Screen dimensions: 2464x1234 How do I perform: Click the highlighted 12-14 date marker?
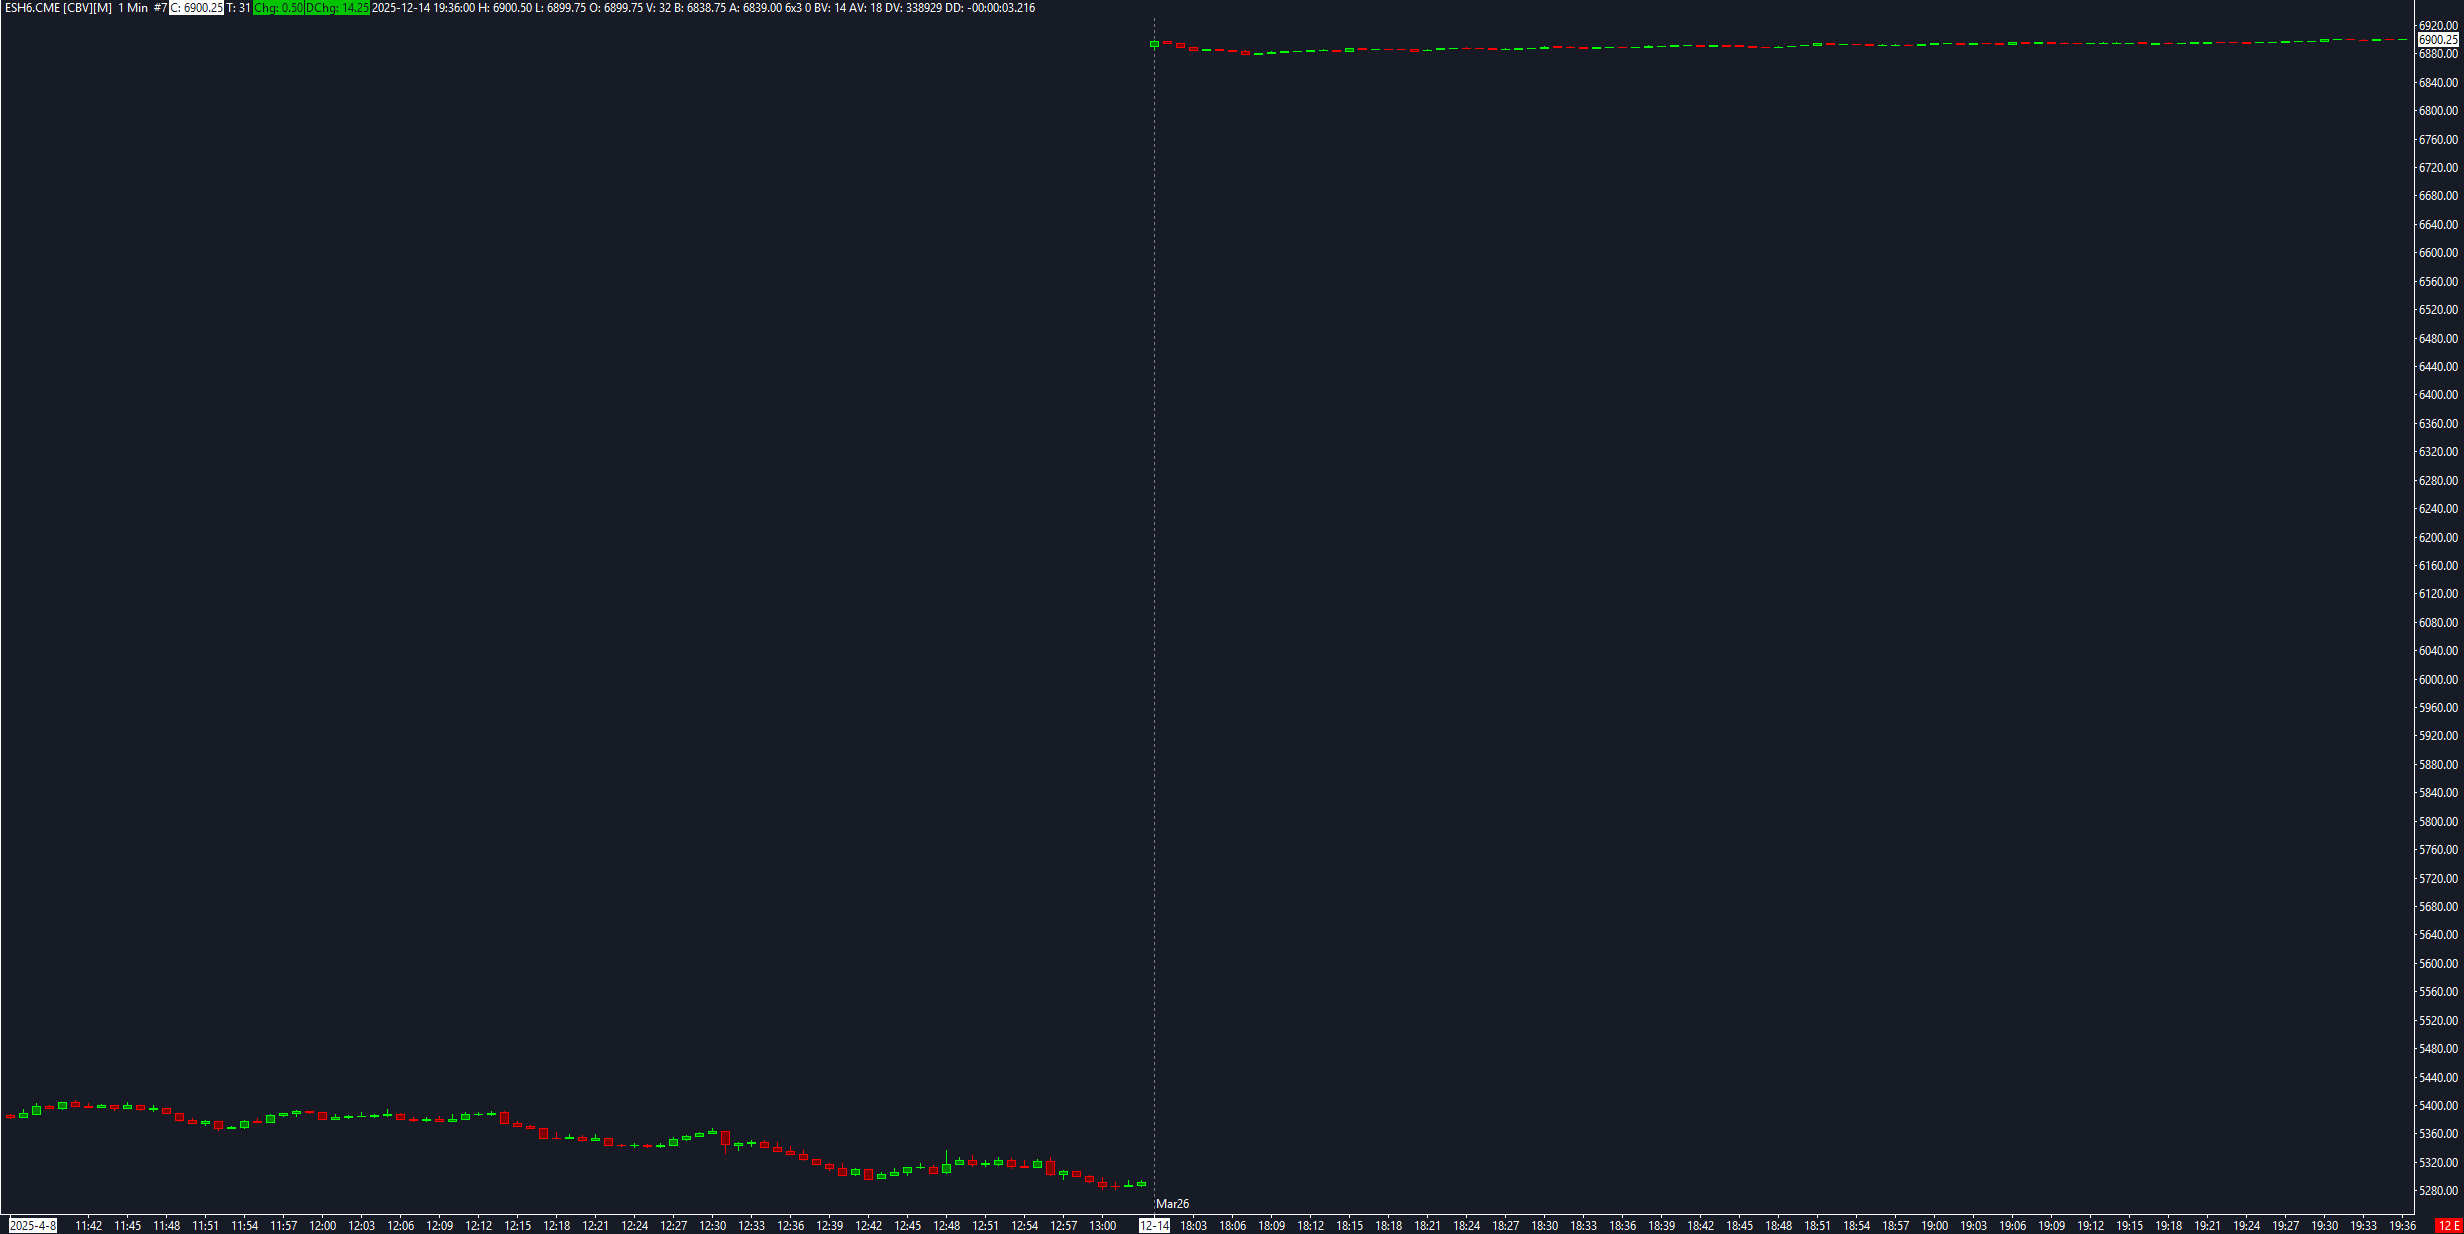click(1154, 1225)
